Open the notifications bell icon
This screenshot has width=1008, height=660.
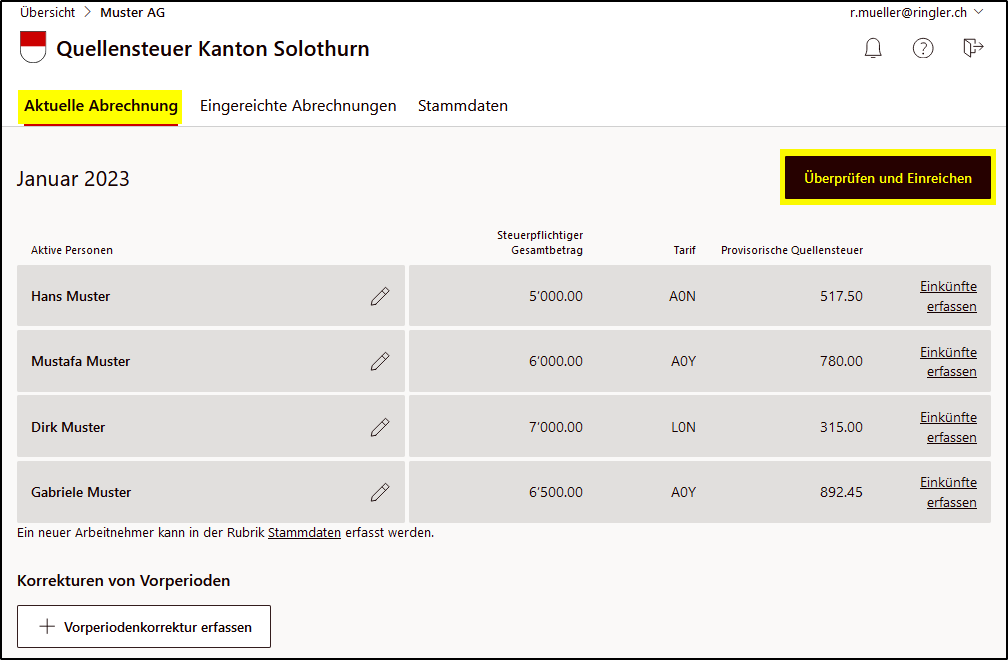873,48
